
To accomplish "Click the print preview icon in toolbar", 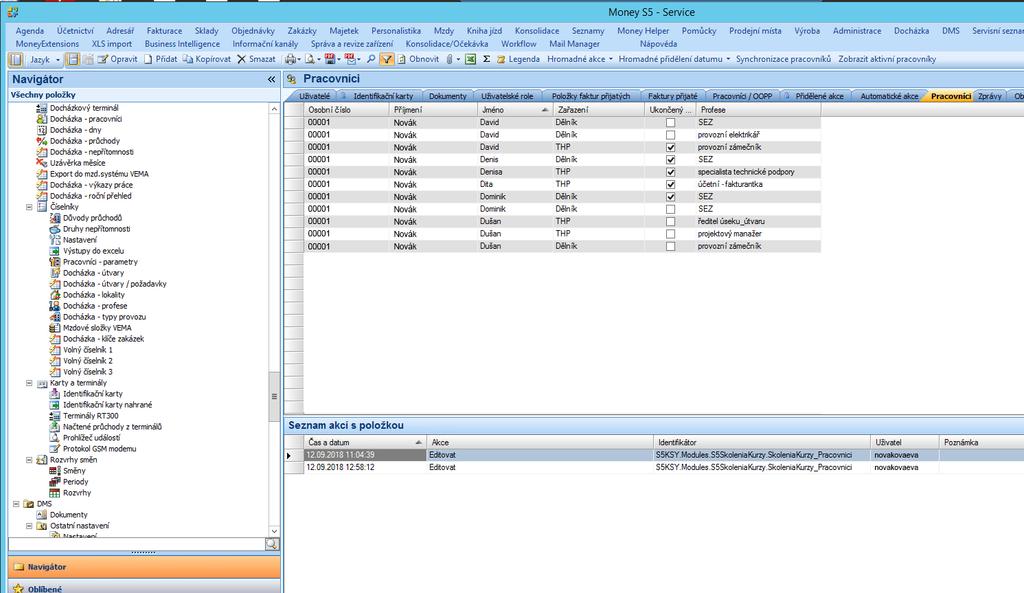I will point(310,59).
